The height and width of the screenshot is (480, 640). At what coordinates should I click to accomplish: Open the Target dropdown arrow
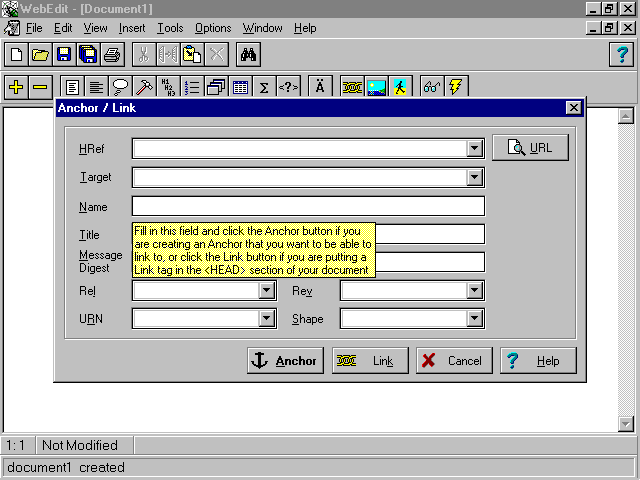(475, 178)
